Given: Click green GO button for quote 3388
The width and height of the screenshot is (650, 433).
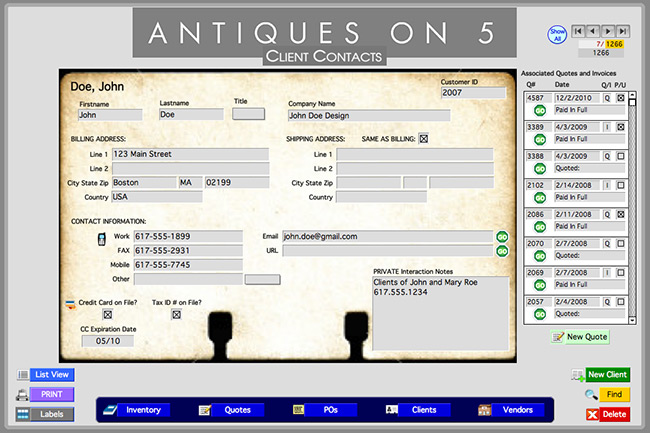Looking at the screenshot, I should click(540, 169).
